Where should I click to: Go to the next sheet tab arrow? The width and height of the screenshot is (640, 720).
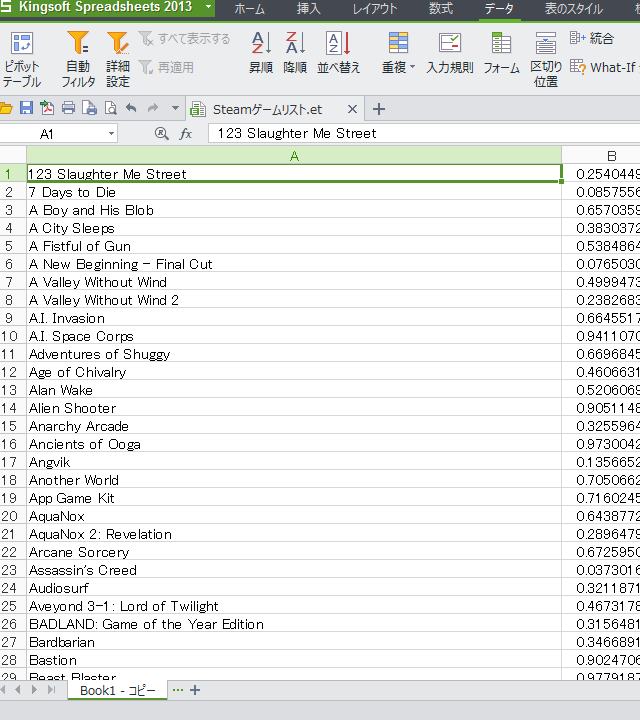(34, 690)
